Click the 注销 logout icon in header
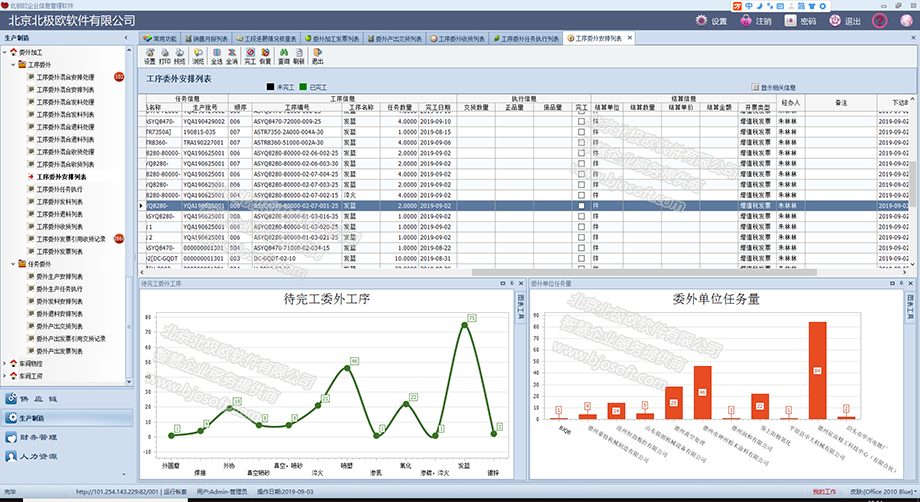This screenshot has height=502, width=920. [746, 21]
